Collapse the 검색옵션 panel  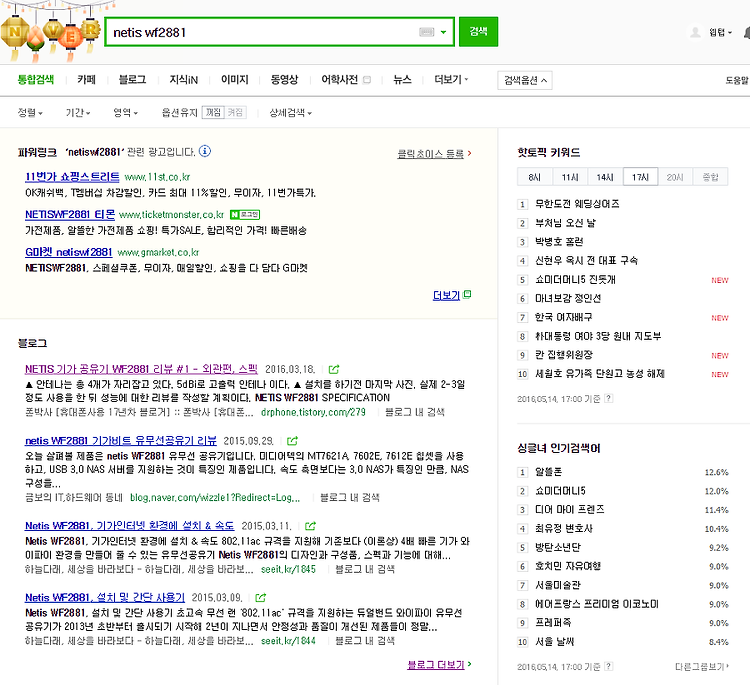click(x=525, y=80)
